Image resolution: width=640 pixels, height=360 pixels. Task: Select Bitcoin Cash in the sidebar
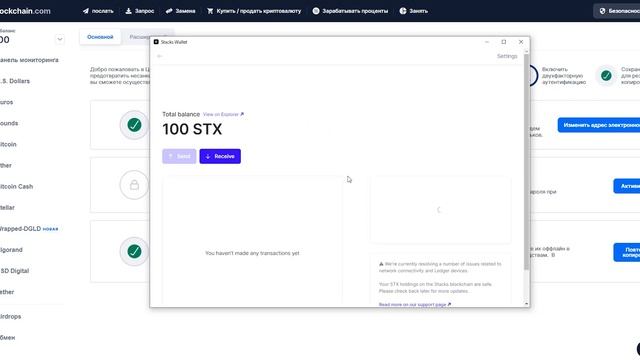tap(16, 187)
